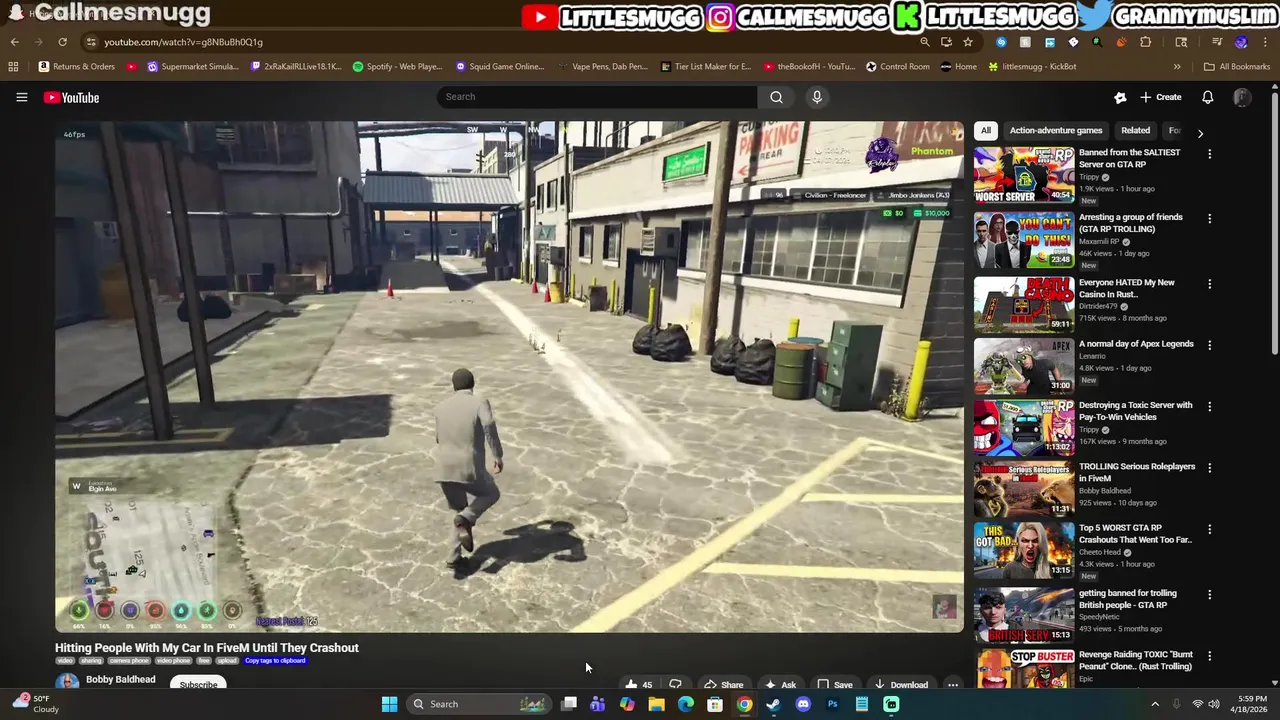
Task: Open the Windows Start menu
Action: pyautogui.click(x=389, y=704)
